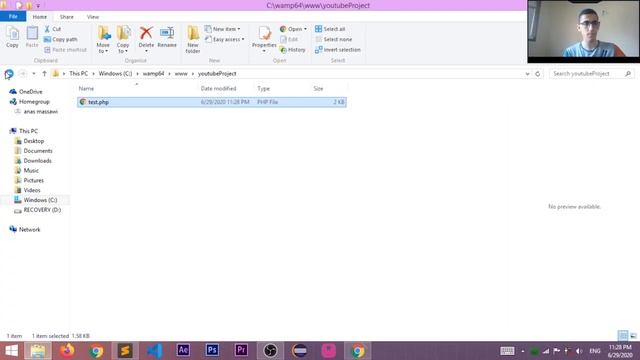Rename the selected file
Viewport: 640px width, 360px height.
coord(167,38)
